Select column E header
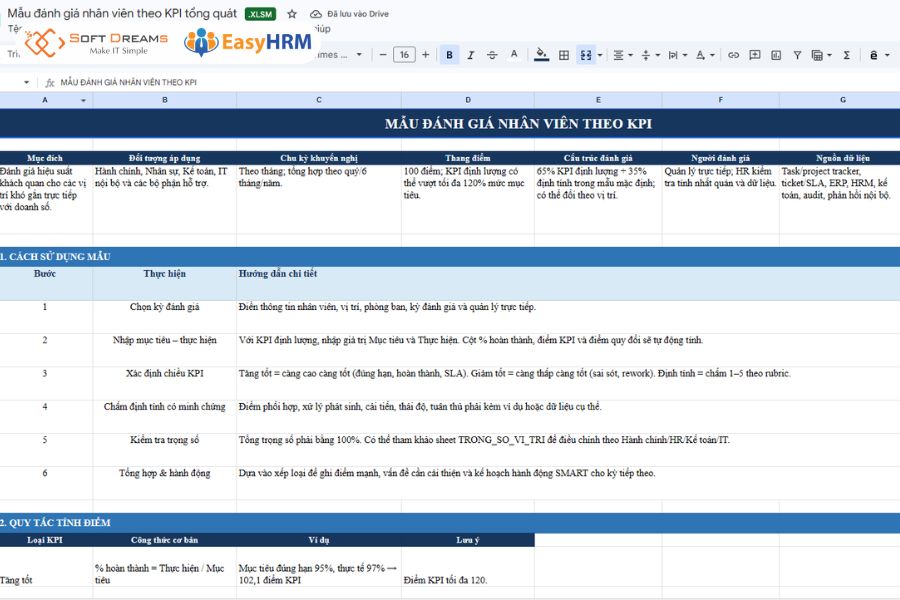900x600 pixels. (x=598, y=100)
